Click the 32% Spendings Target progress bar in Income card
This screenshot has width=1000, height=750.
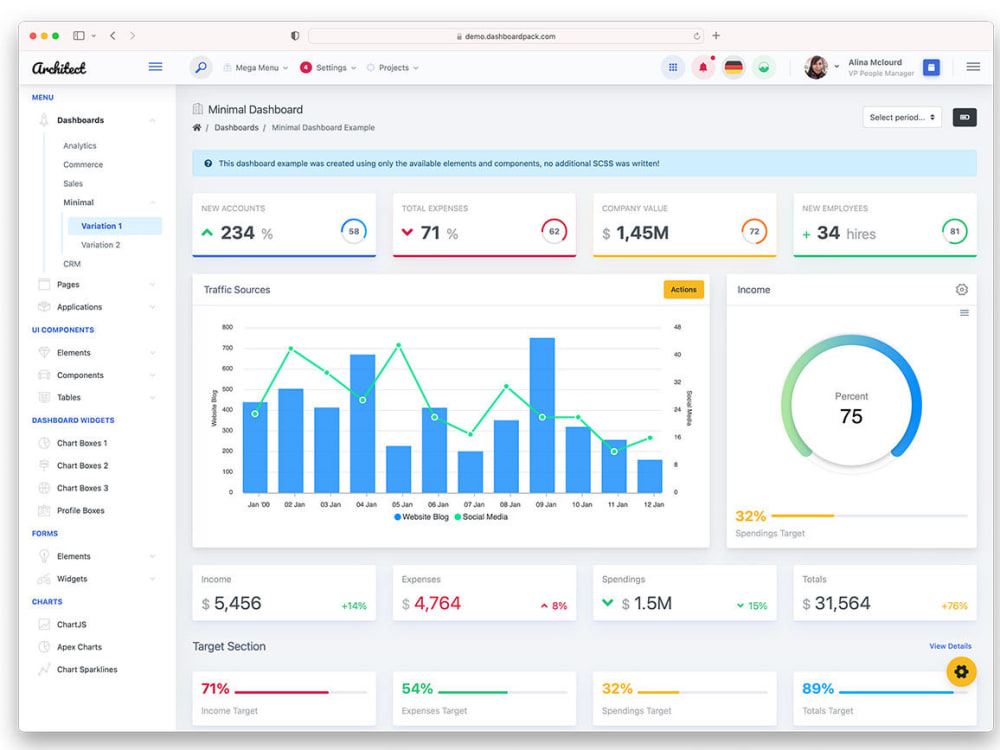[869, 515]
